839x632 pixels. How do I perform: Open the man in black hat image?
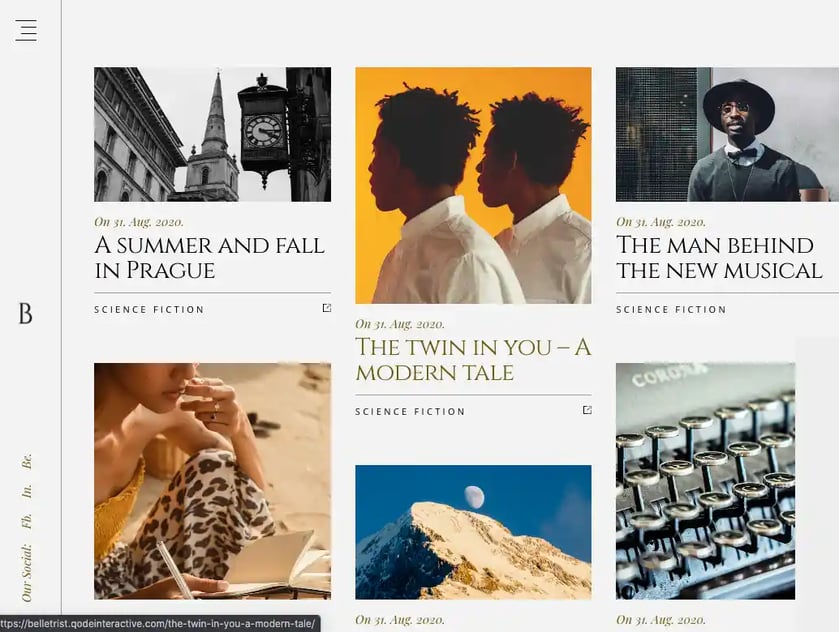pos(727,134)
